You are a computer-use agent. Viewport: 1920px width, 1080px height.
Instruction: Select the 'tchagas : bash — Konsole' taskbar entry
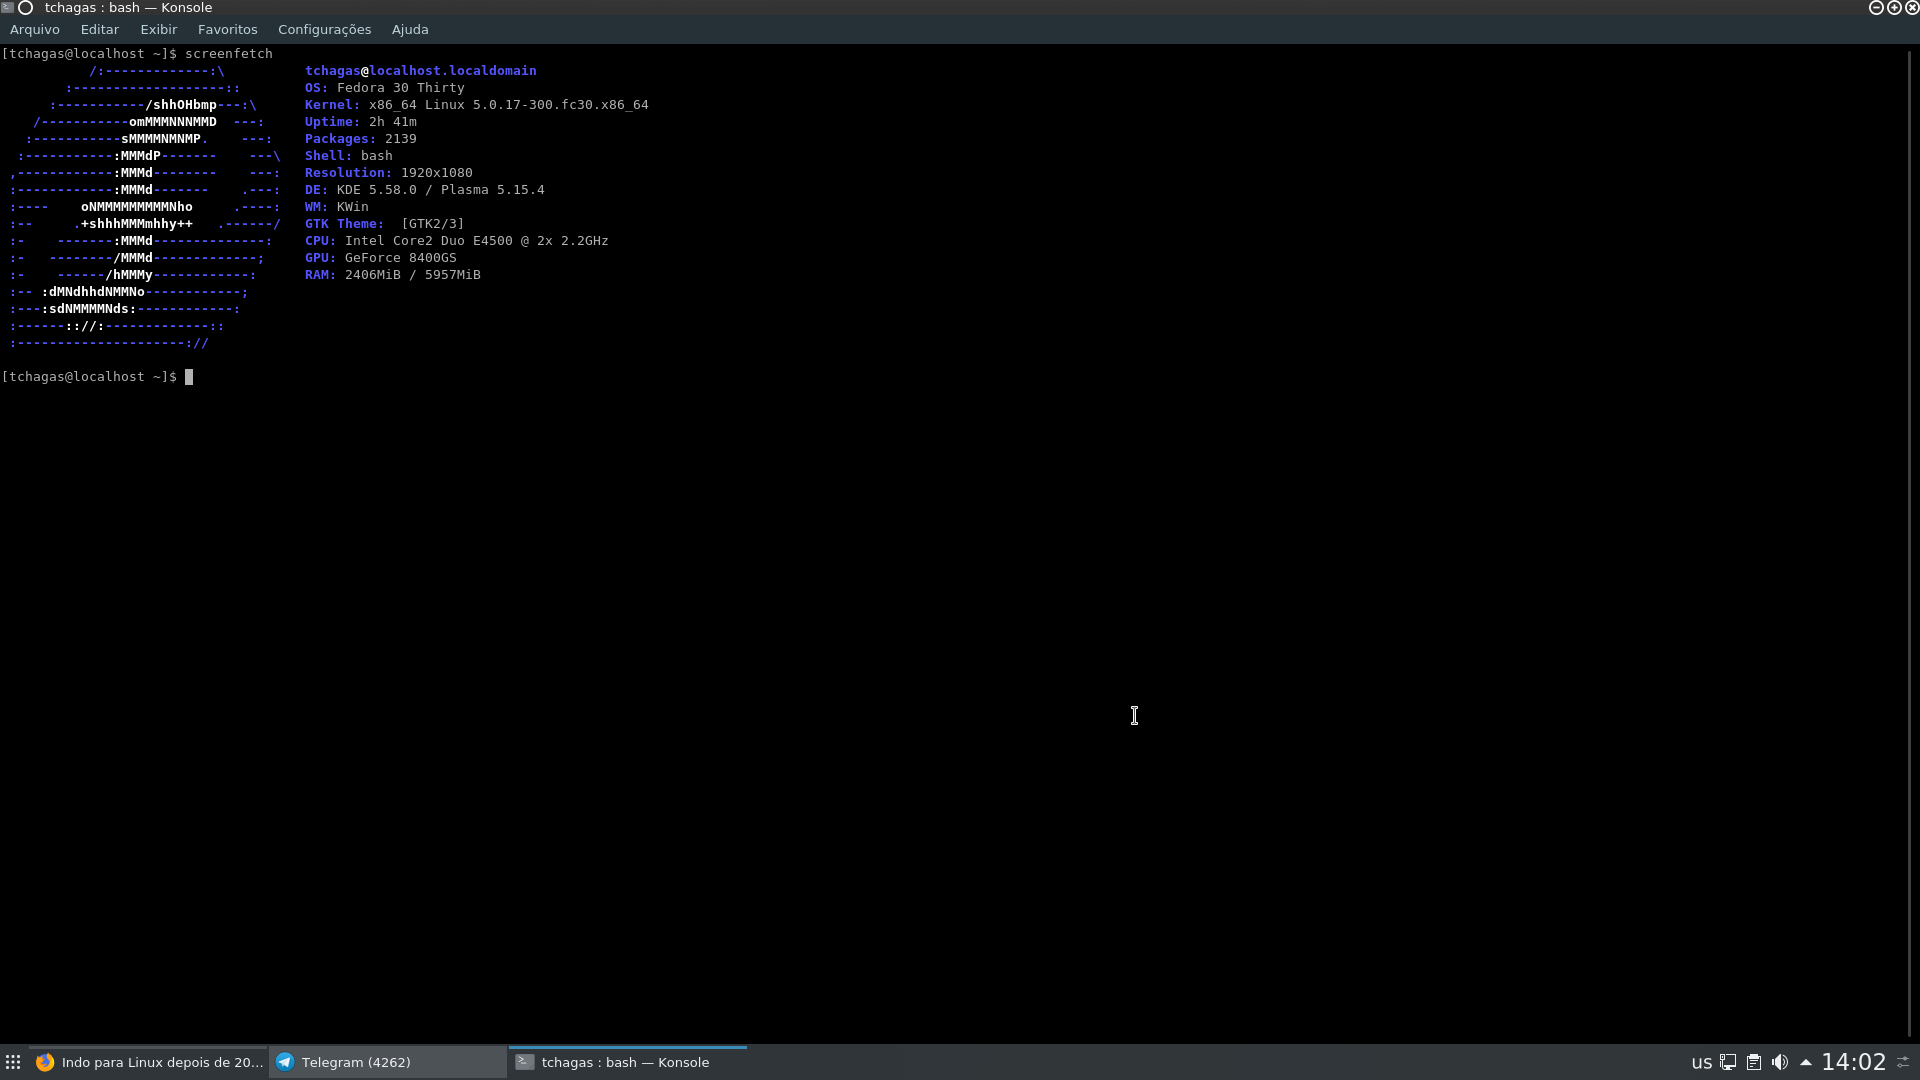point(628,1062)
